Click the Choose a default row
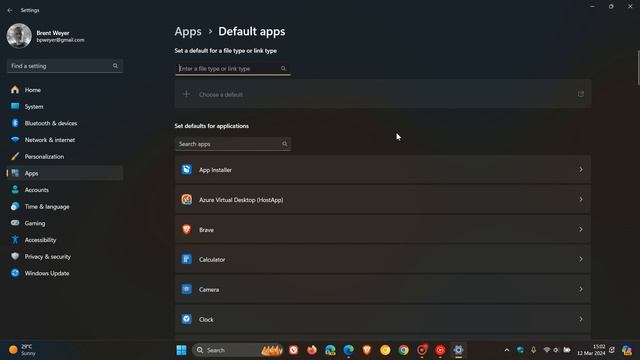640x360 pixels. click(x=383, y=94)
